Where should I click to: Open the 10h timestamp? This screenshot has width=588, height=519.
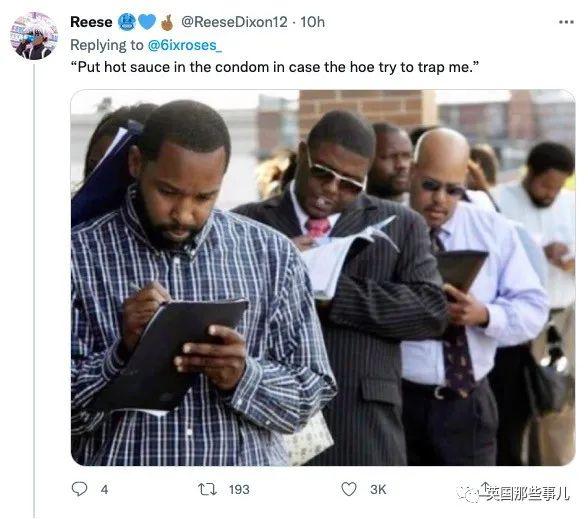[312, 22]
